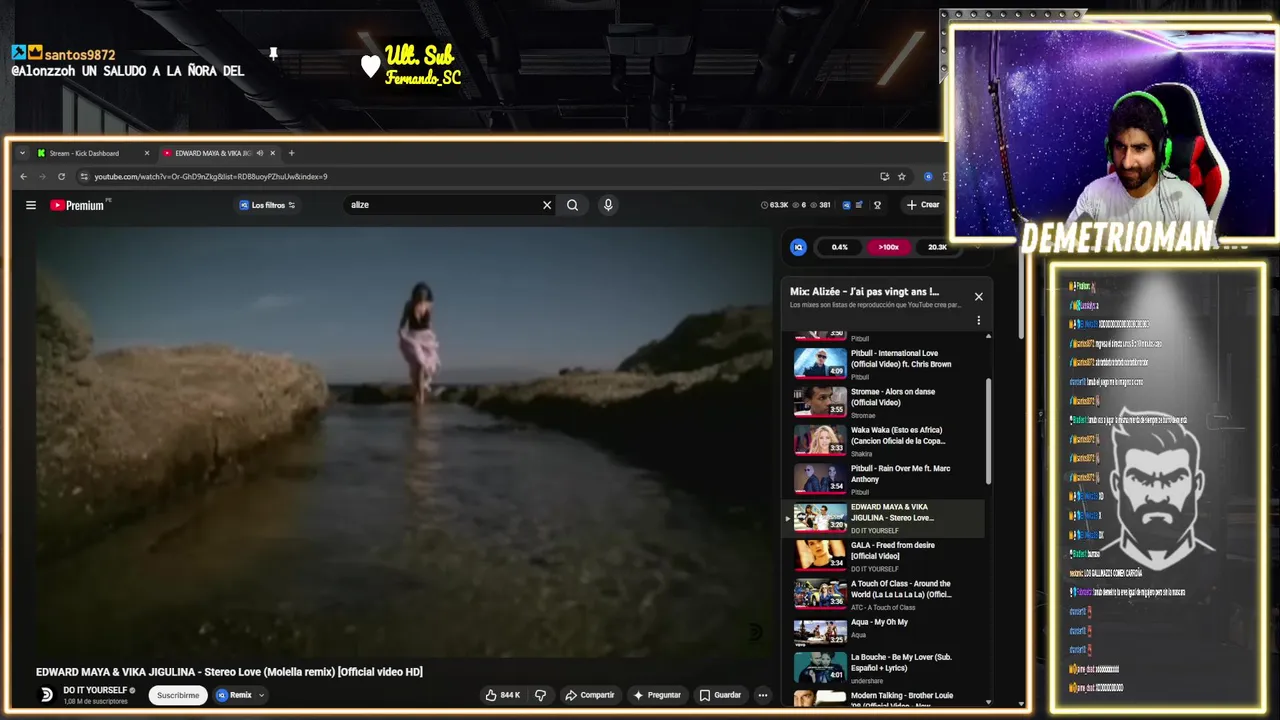This screenshot has width=1280, height=720.
Task: Click the browser profile avatar icon
Action: point(928,176)
